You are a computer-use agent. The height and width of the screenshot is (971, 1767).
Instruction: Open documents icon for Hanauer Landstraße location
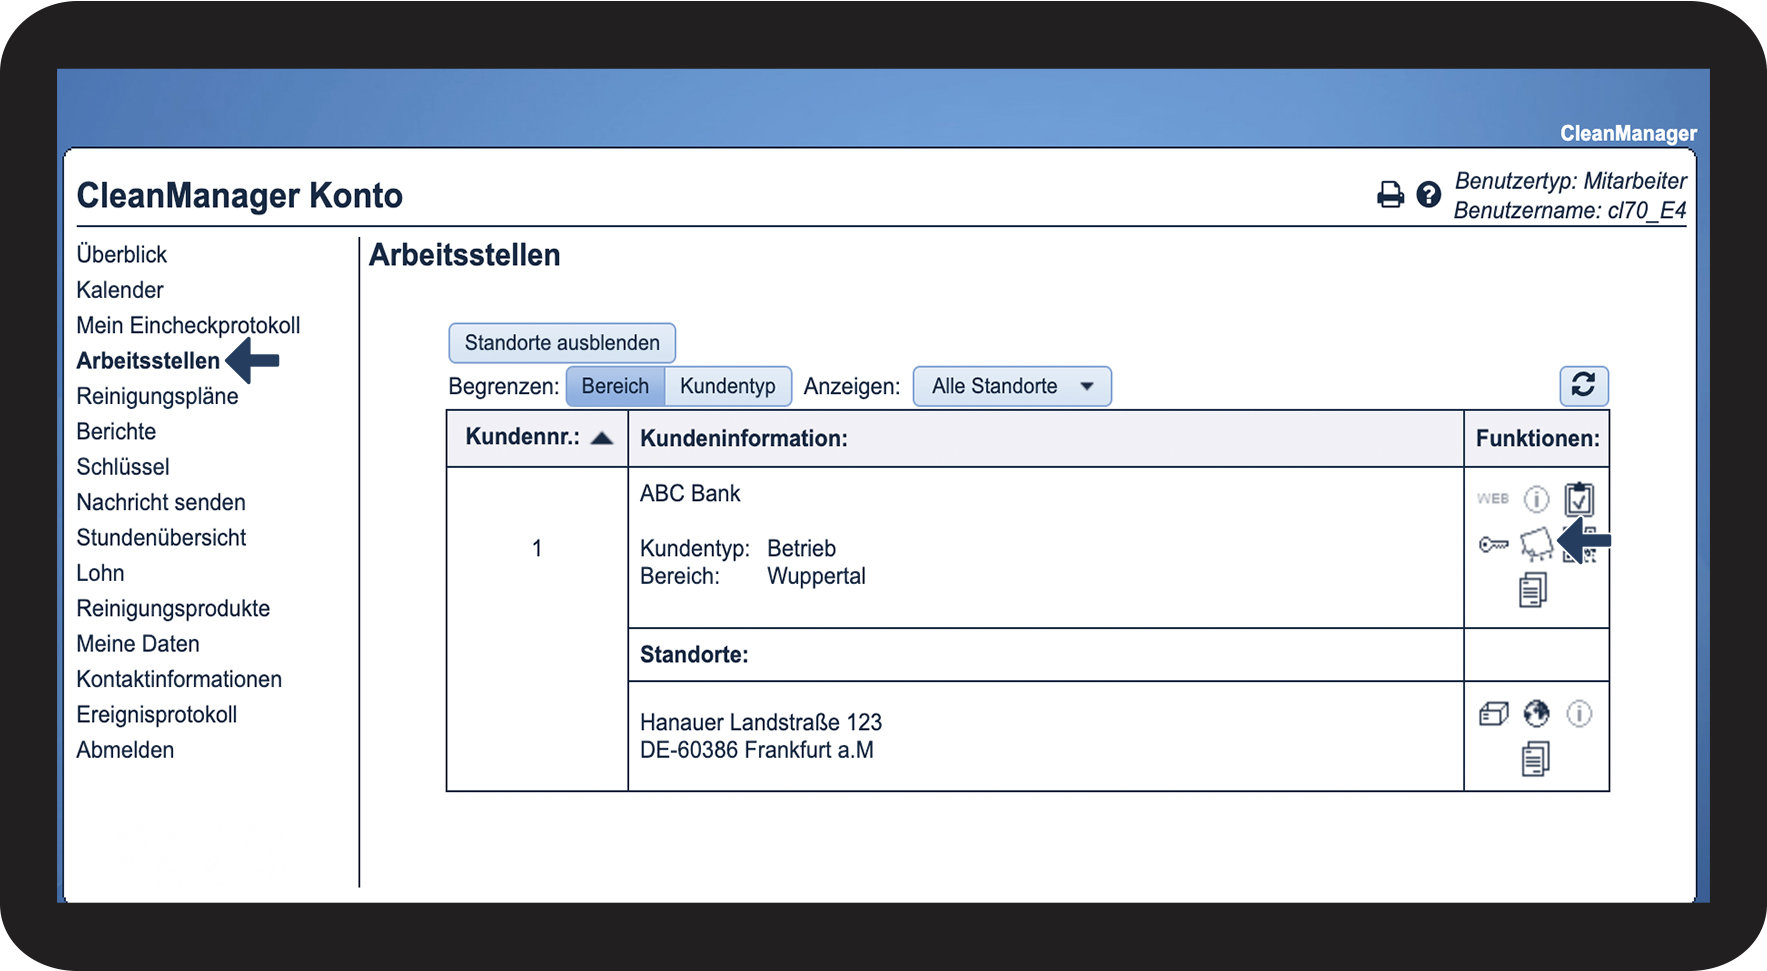click(1535, 759)
